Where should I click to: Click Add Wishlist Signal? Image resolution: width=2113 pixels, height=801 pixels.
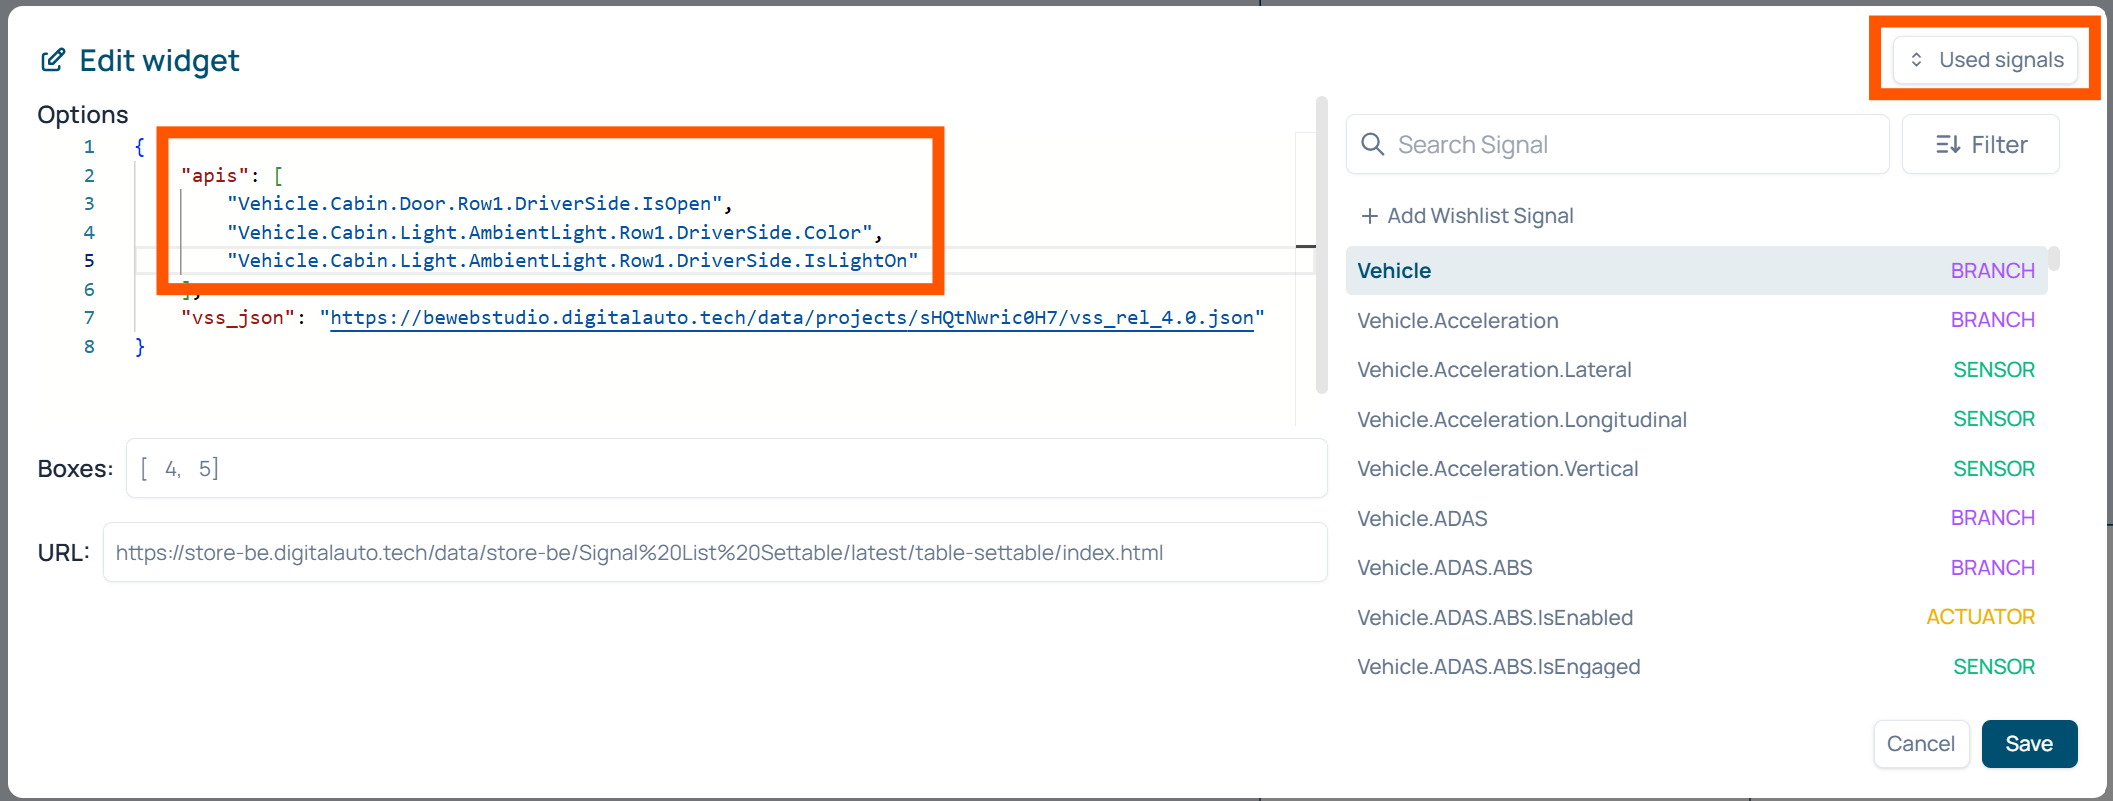pyautogui.click(x=1479, y=216)
